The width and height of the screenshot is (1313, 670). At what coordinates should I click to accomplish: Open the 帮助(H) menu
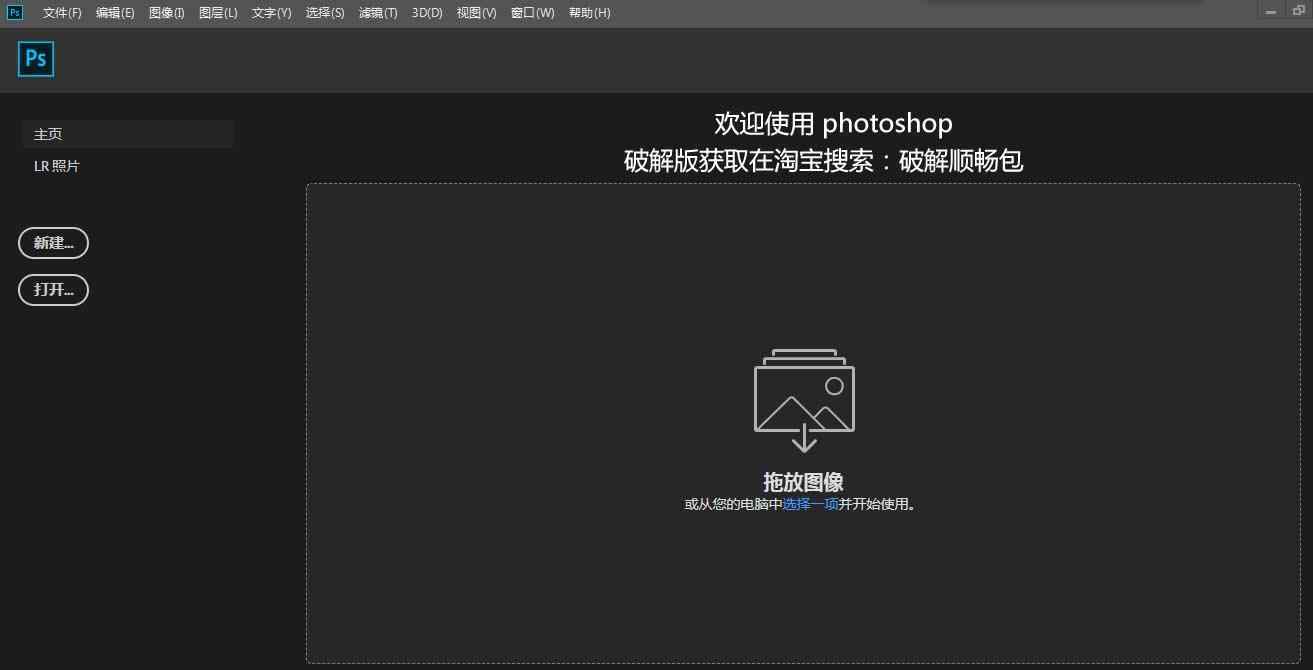(589, 13)
